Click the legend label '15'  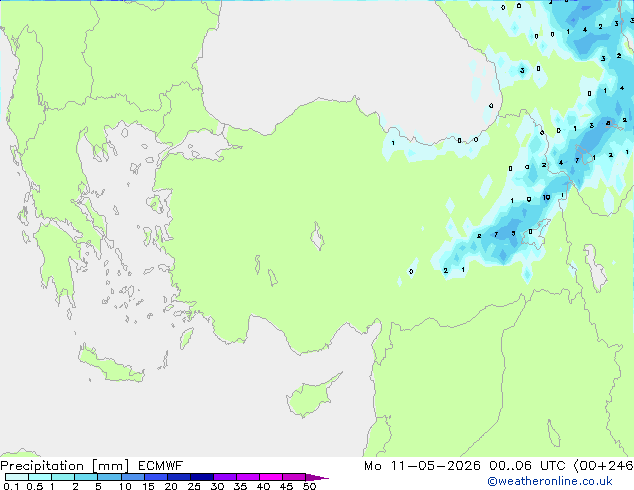148,486
